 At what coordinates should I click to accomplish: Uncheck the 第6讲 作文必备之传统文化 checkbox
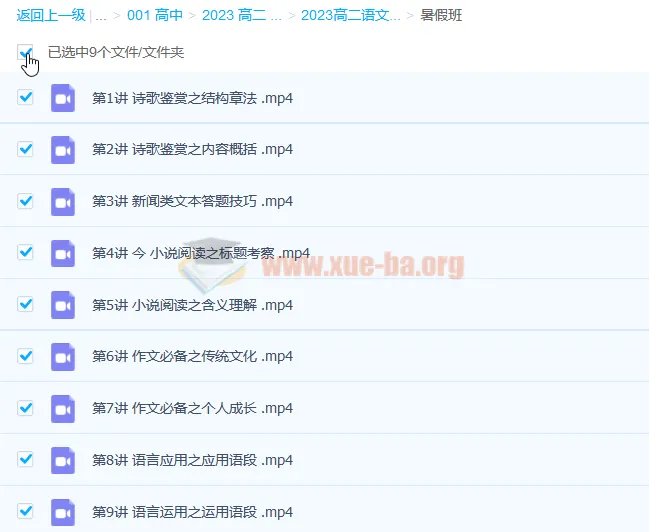click(x=25, y=356)
